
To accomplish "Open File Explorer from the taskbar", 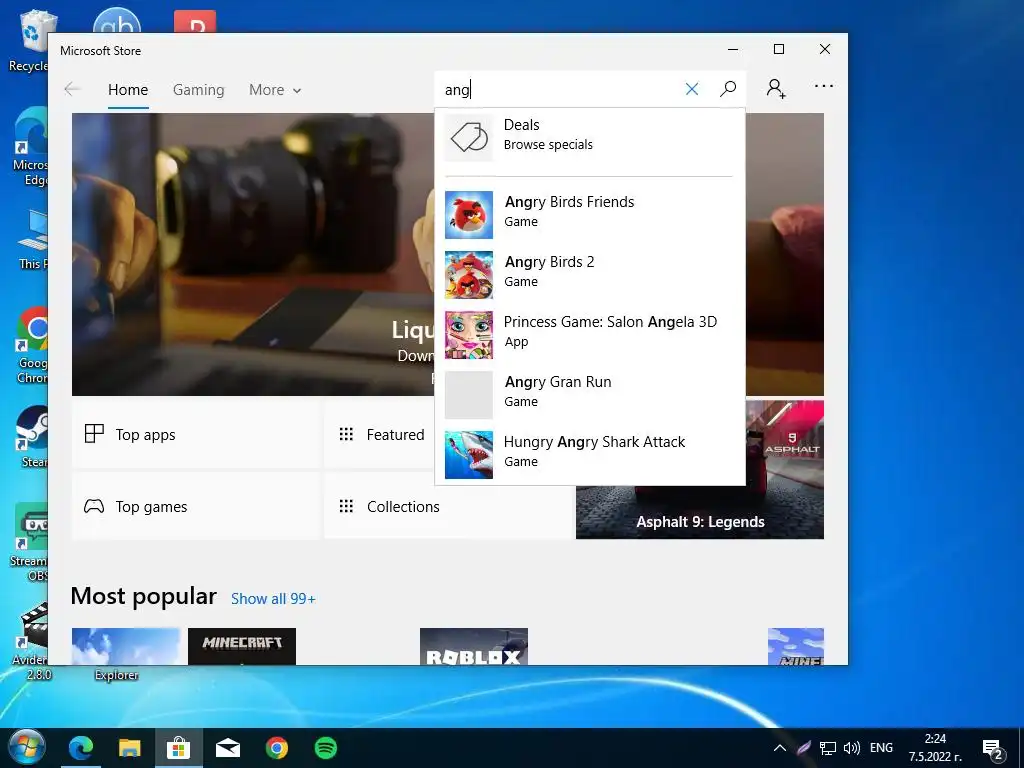I will (129, 748).
